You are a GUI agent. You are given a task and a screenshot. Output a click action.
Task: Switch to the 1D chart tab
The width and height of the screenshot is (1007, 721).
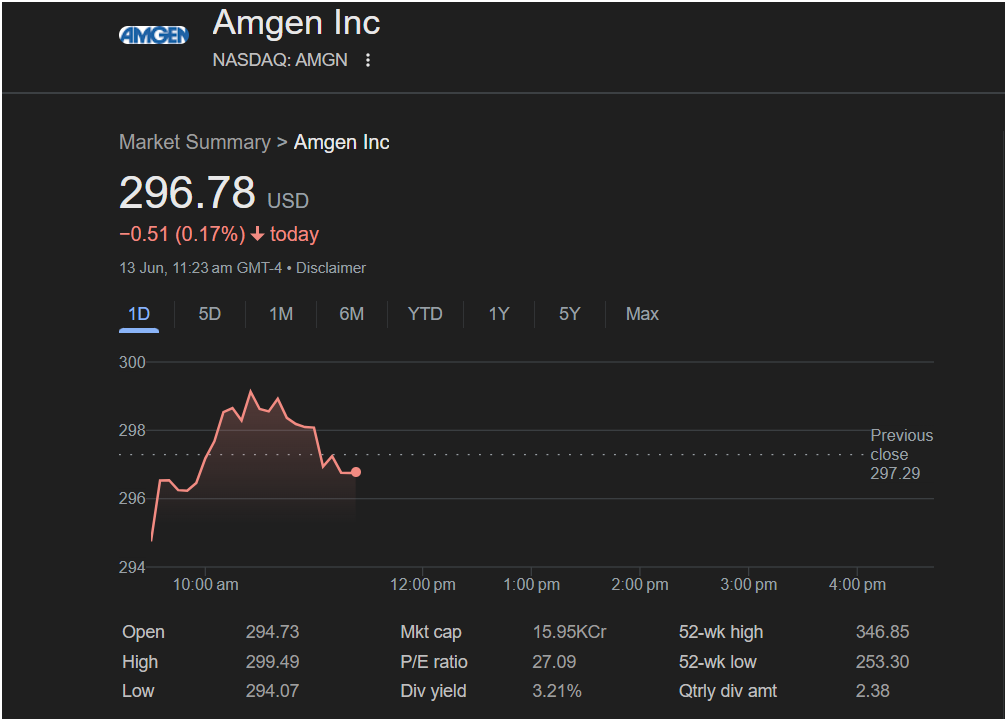[139, 314]
